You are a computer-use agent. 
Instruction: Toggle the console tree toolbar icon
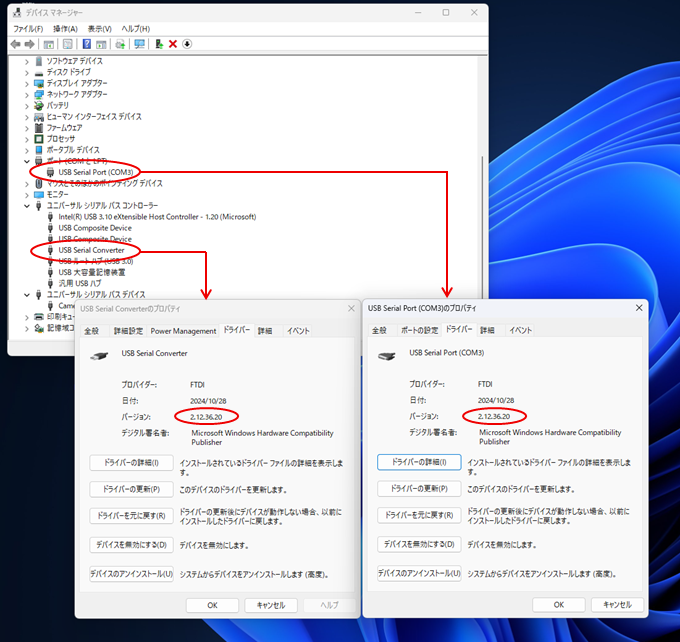point(49,44)
